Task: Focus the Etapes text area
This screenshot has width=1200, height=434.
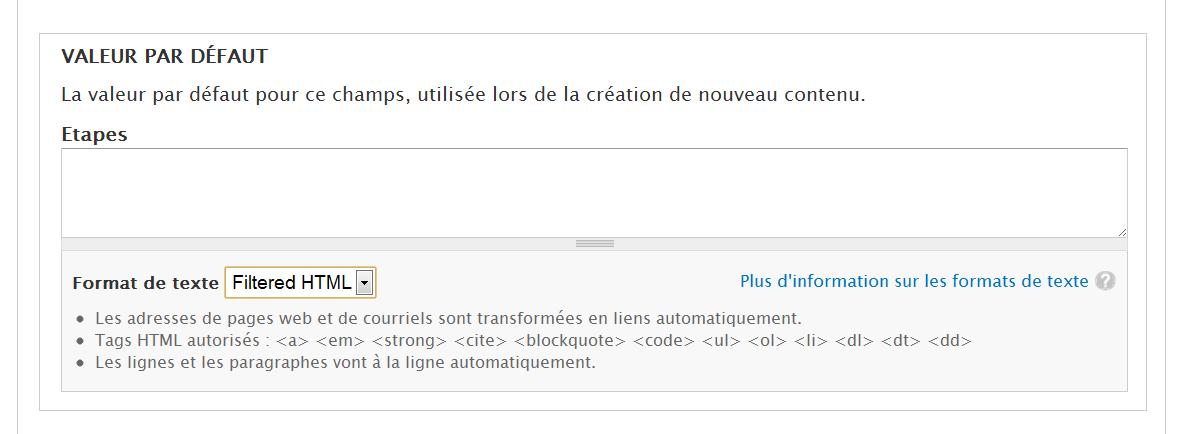Action: (x=594, y=192)
